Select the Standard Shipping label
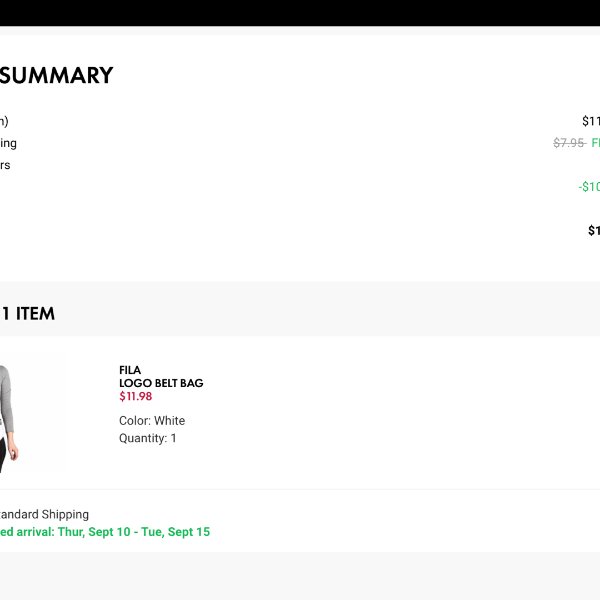600x600 pixels. [44, 514]
